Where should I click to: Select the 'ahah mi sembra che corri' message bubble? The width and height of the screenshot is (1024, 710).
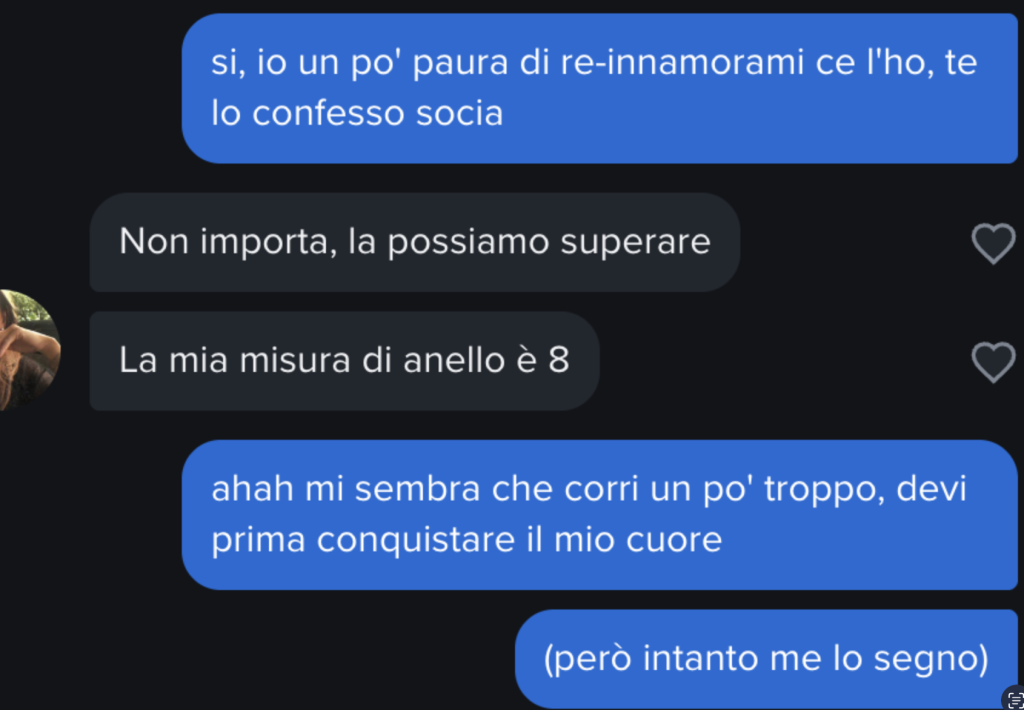[x=600, y=515]
